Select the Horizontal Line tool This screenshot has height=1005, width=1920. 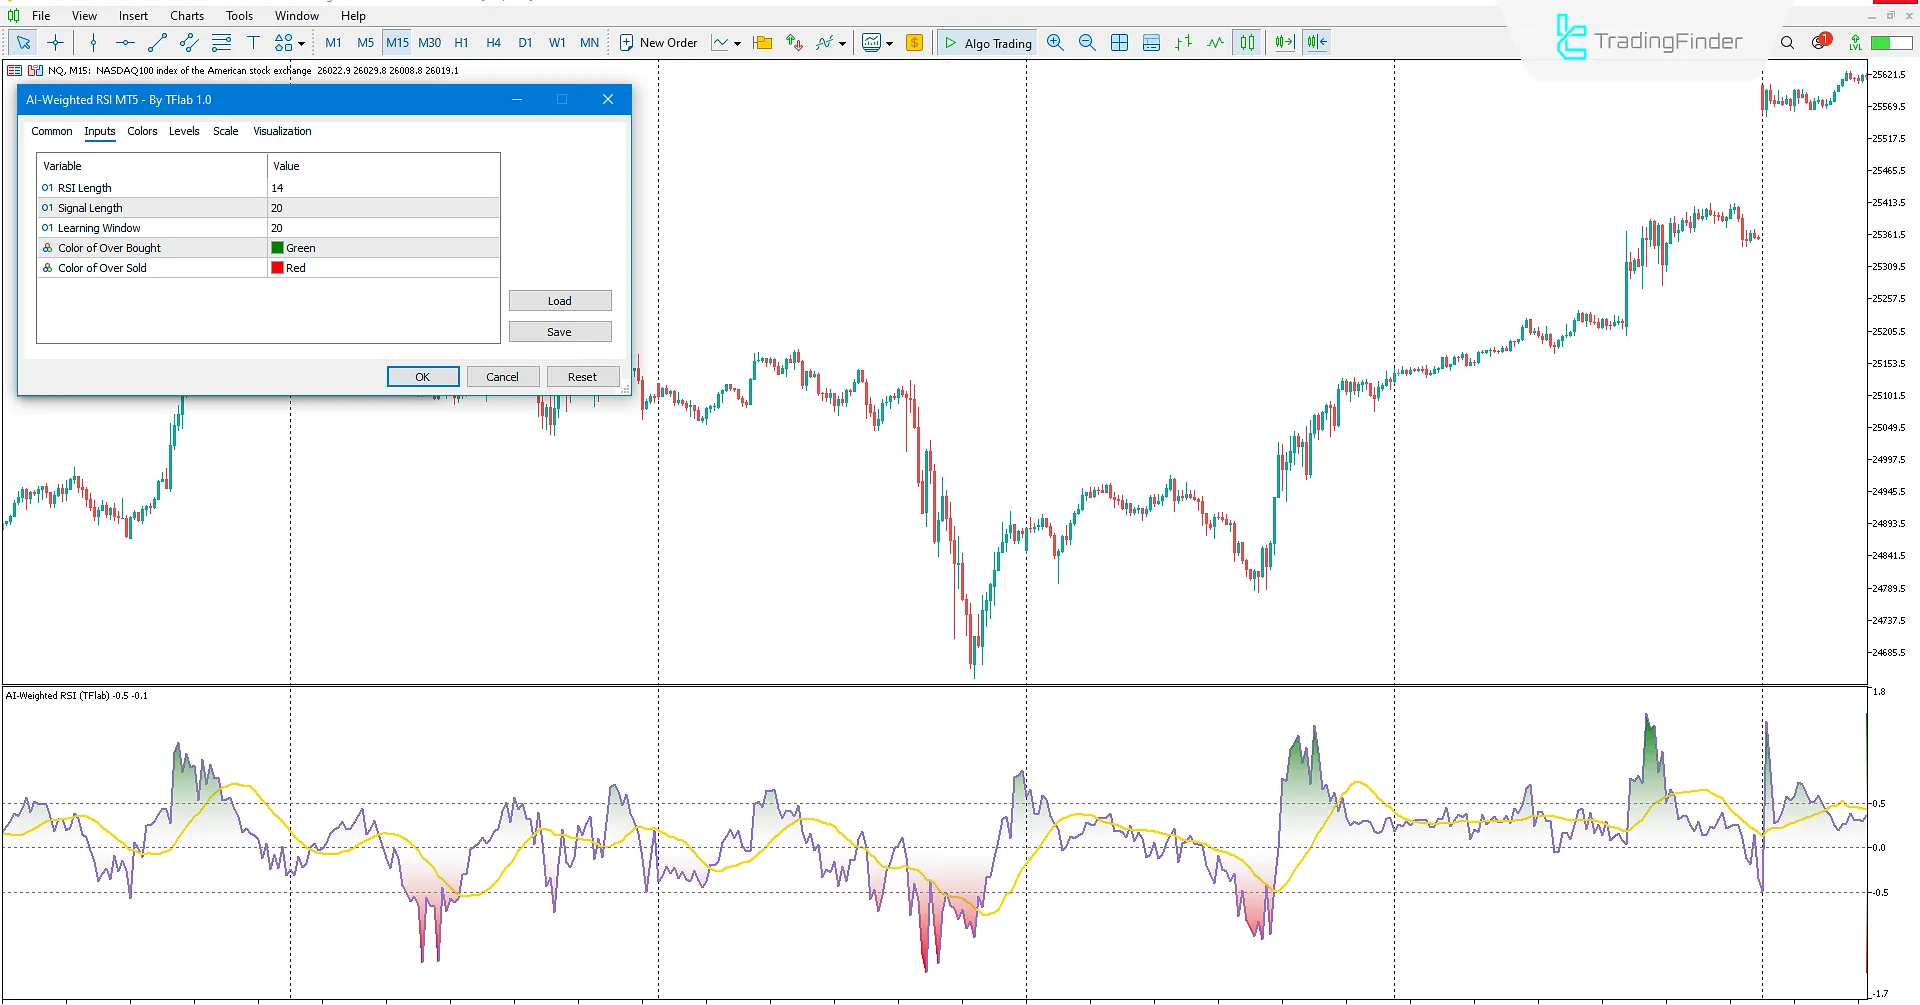pos(125,42)
